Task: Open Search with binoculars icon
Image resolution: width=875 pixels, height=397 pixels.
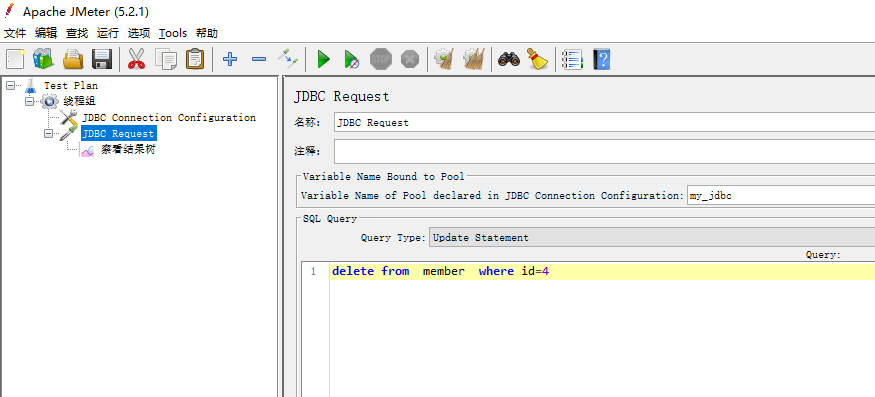Action: [x=508, y=59]
